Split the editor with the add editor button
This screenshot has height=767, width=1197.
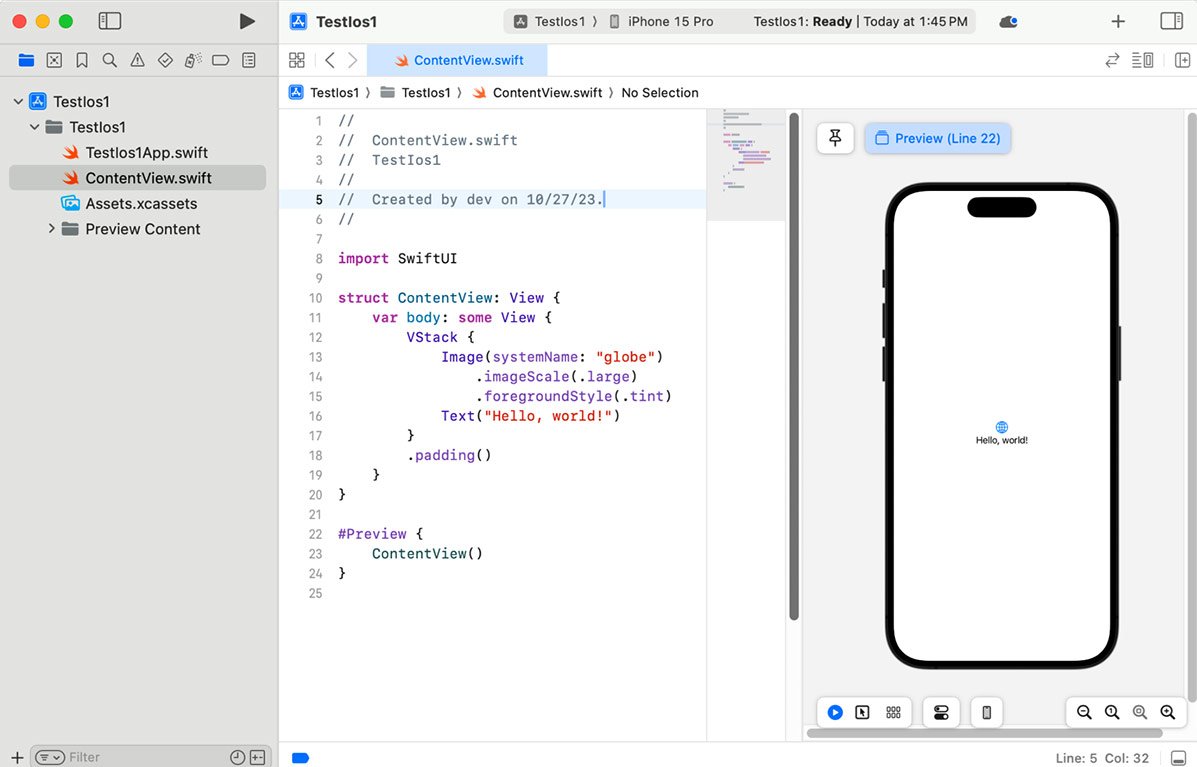tap(1183, 60)
